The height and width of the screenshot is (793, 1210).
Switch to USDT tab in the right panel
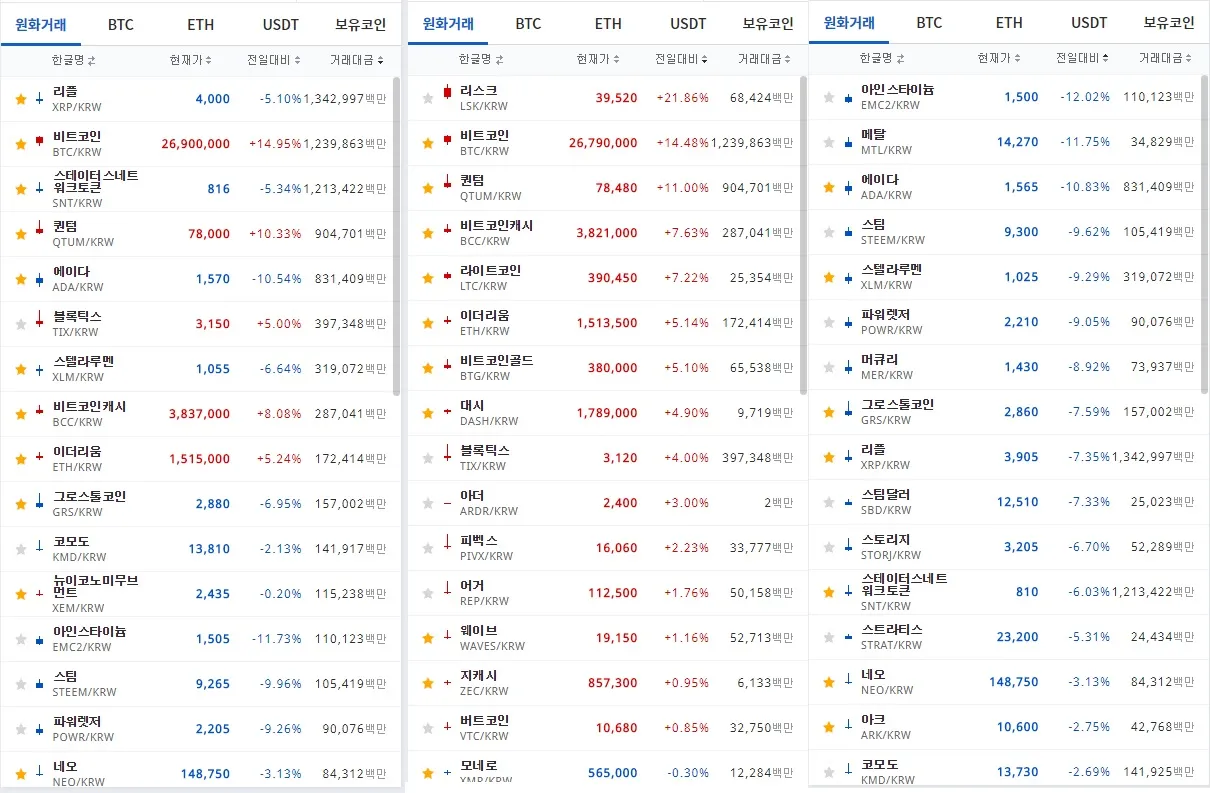pos(1089,23)
